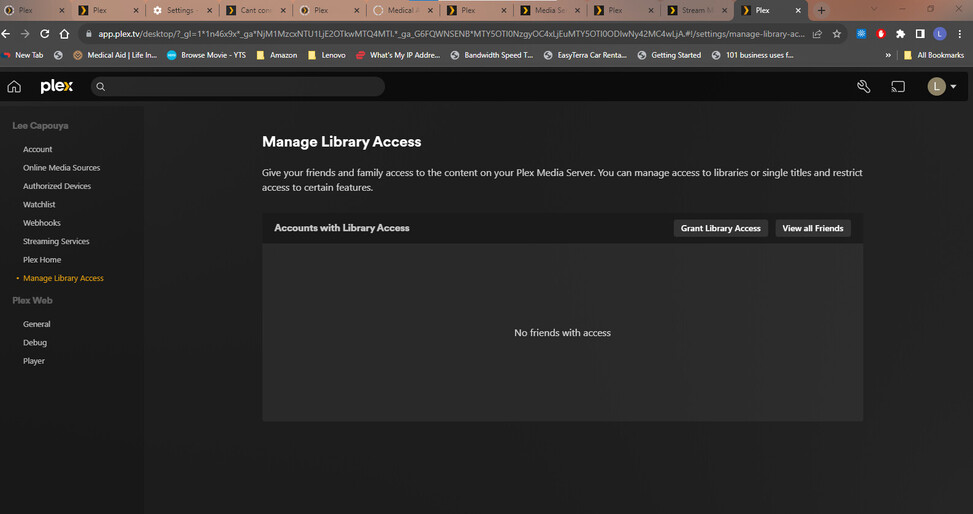Image resolution: width=973 pixels, height=514 pixels.
Task: Open the Chrome three-dot menu
Action: (x=960, y=34)
